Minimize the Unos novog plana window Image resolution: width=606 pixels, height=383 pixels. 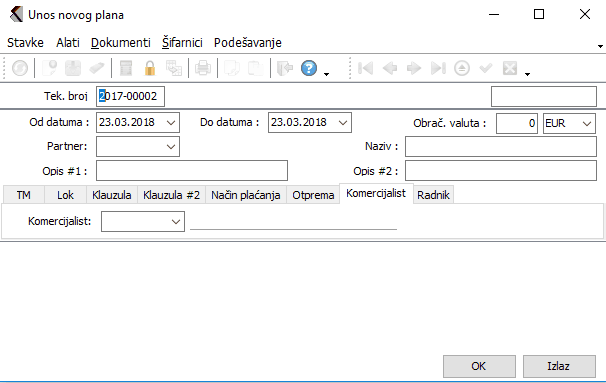tap(494, 14)
